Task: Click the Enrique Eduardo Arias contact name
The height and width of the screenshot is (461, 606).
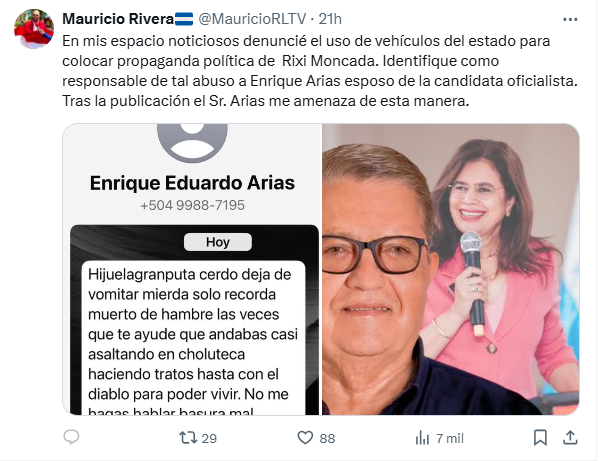Action: click(x=192, y=183)
